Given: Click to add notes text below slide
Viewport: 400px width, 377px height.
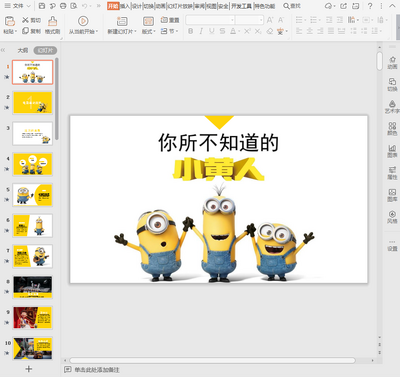Looking at the screenshot, I should point(97,369).
